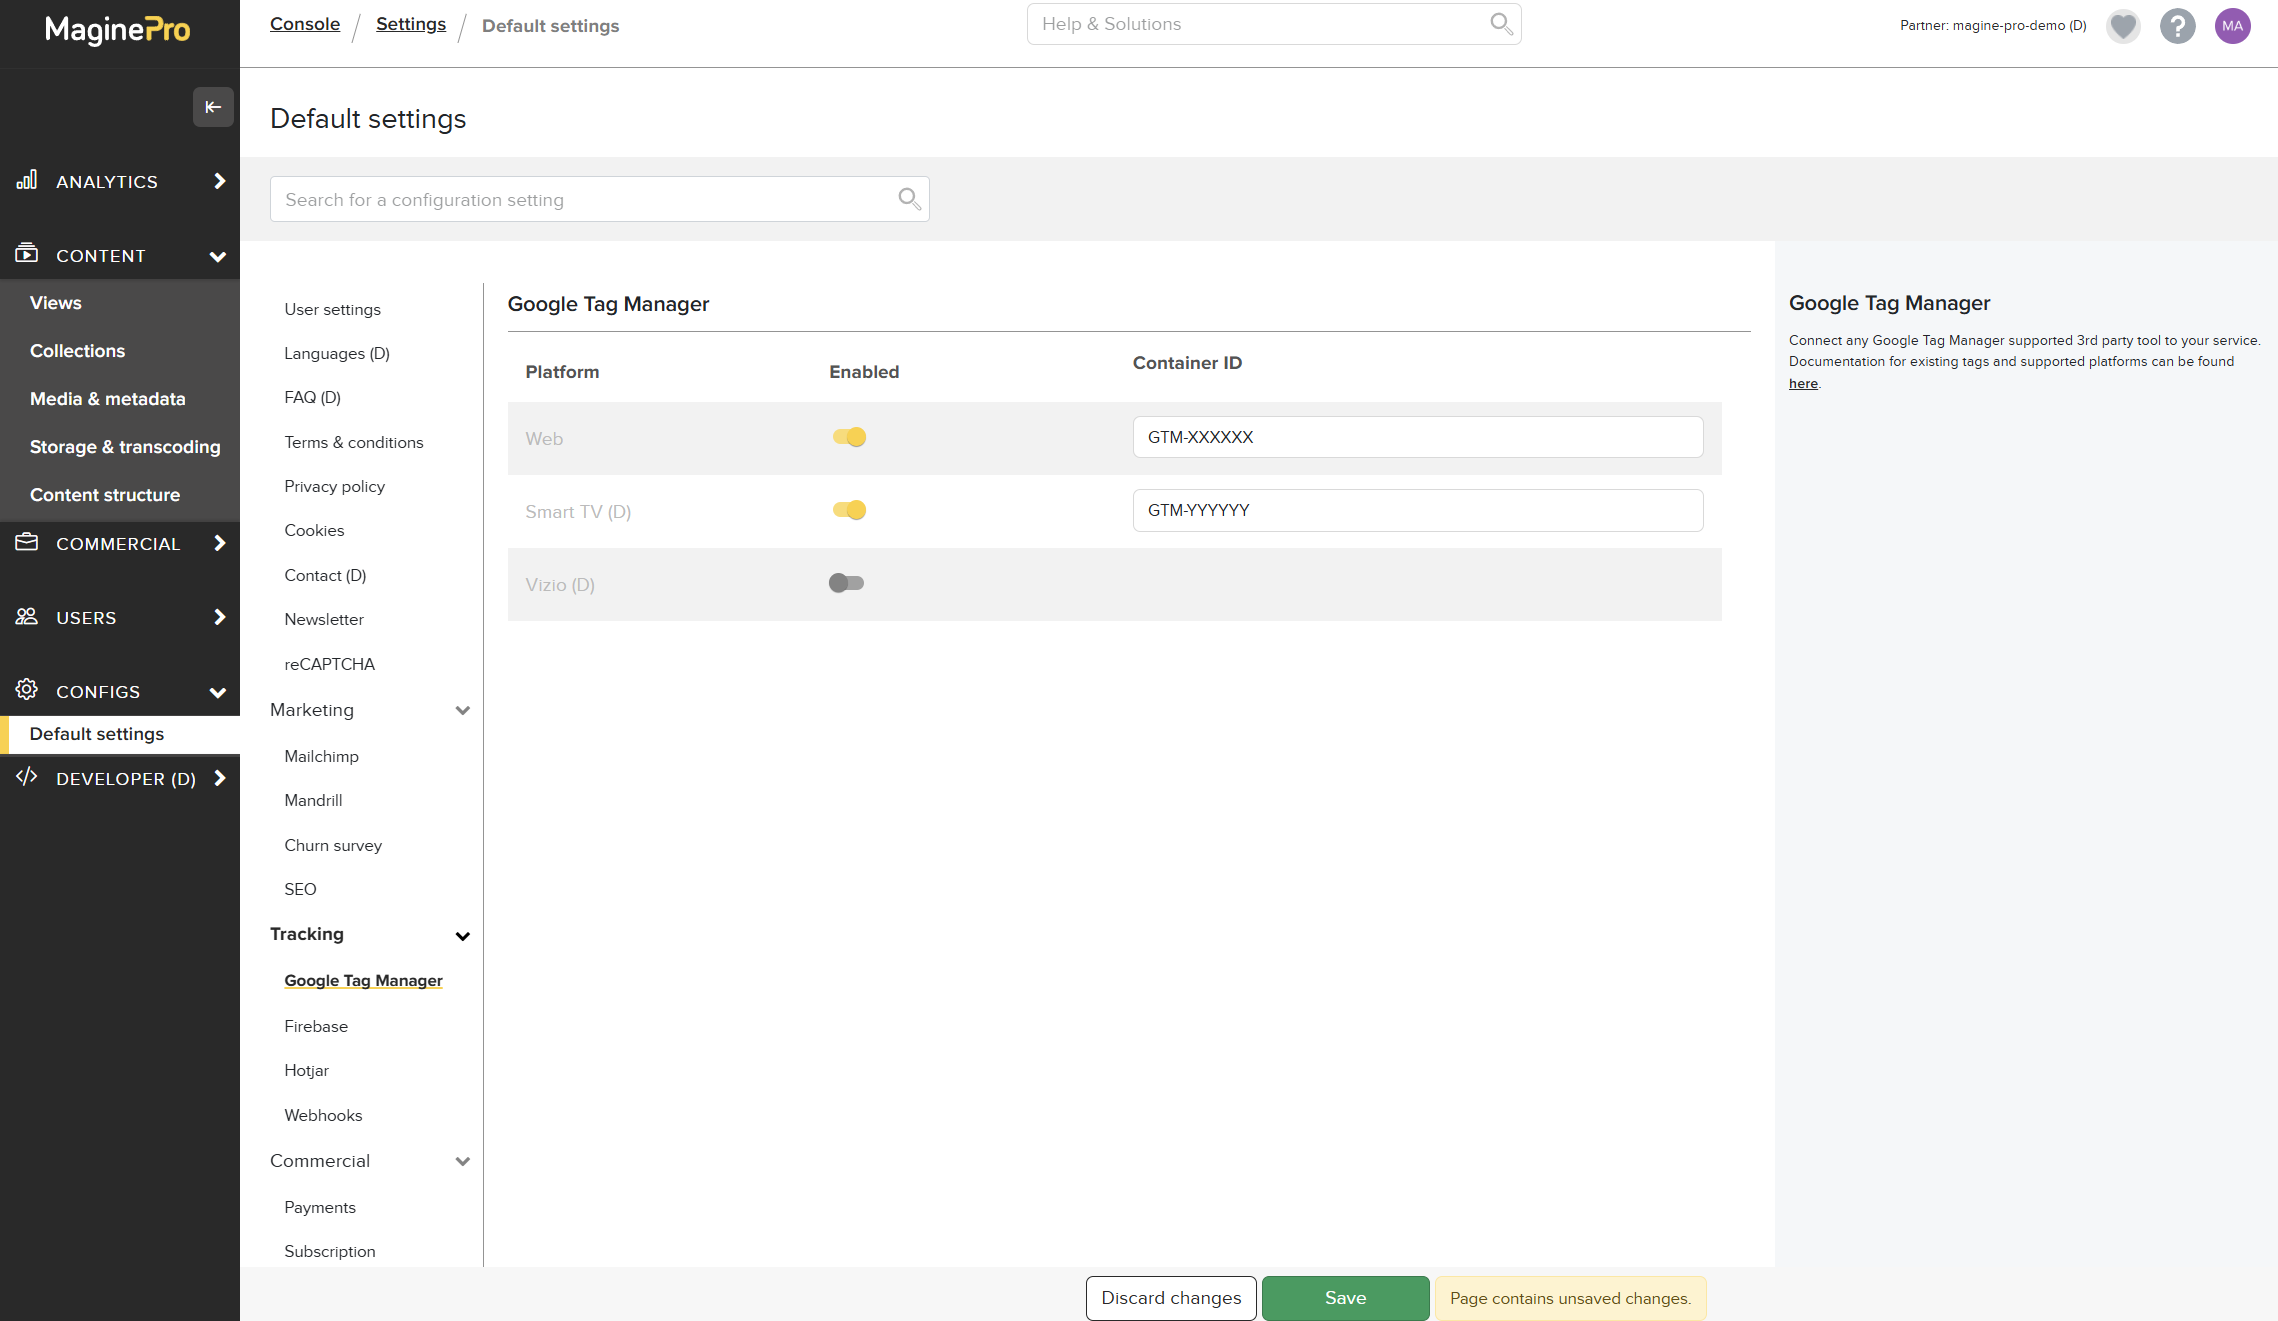2278x1321 pixels.
Task: Click the heart favorites icon in the header
Action: pyautogui.click(x=2123, y=26)
